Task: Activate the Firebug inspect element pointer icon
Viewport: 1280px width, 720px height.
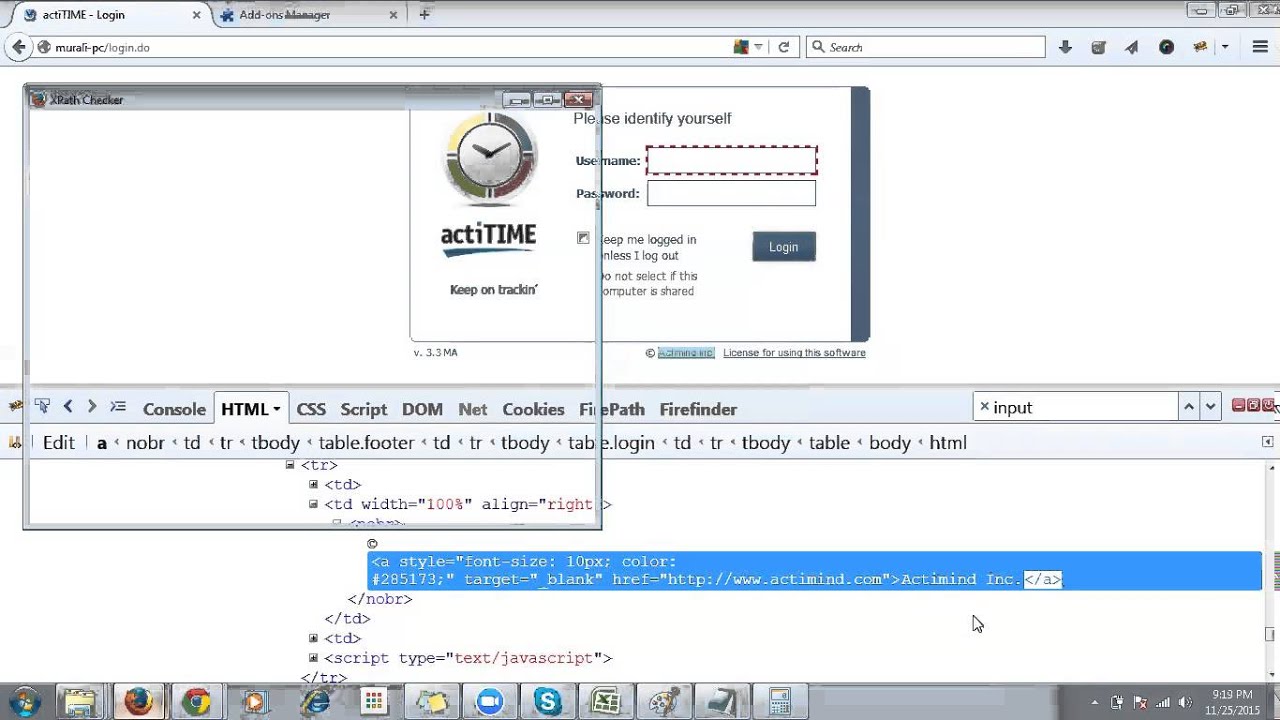Action: click(42, 406)
